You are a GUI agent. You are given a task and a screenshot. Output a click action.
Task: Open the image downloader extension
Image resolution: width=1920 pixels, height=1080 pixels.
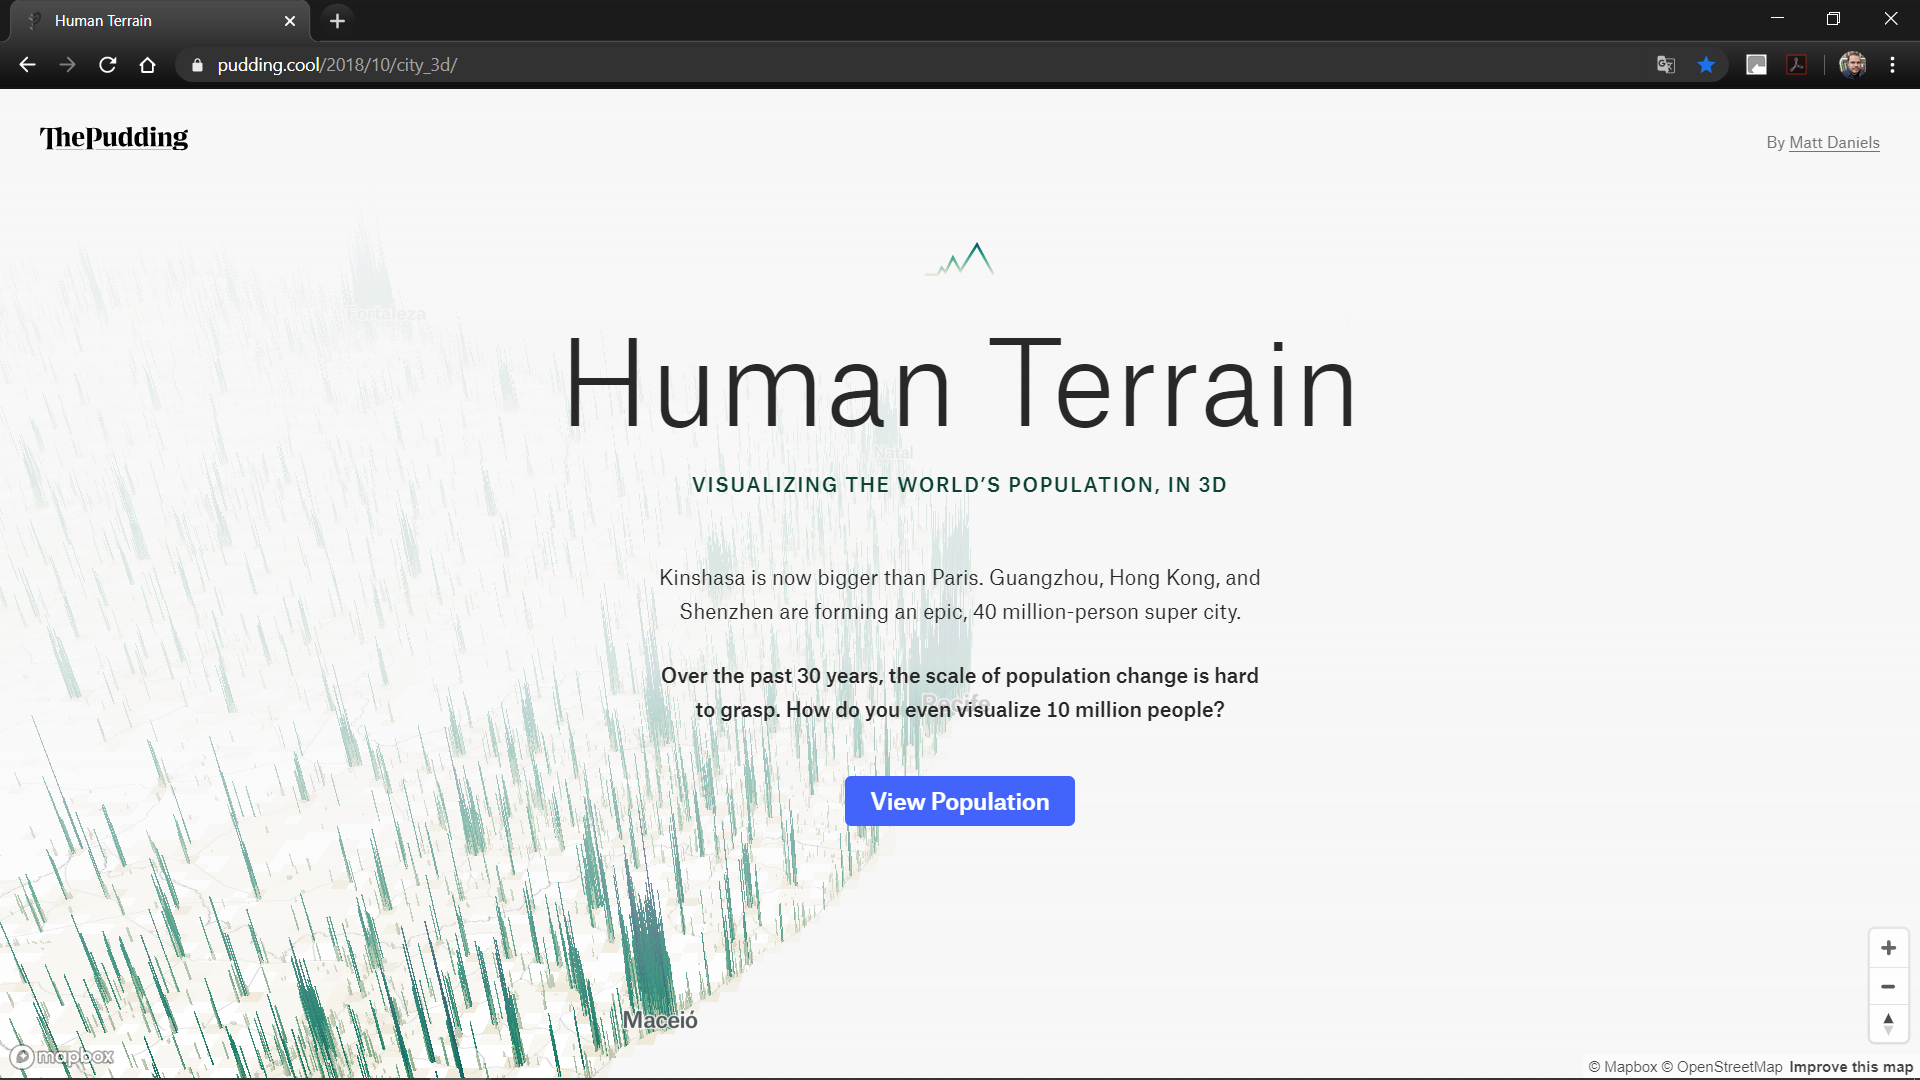(x=1757, y=64)
